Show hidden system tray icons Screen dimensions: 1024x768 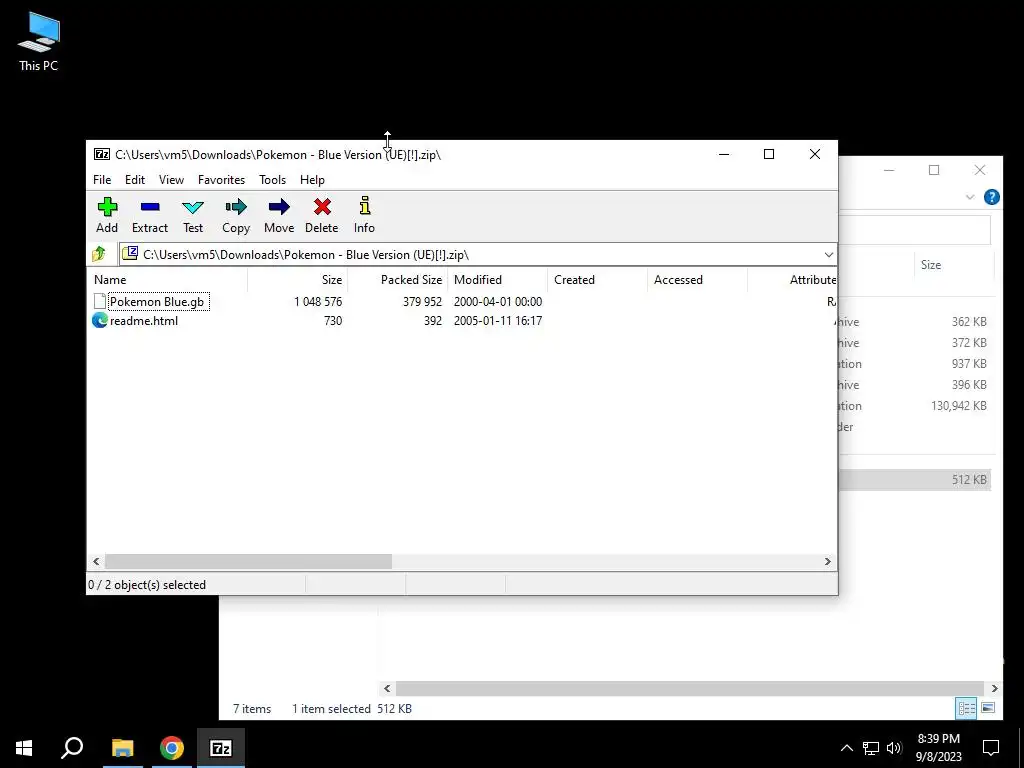[x=846, y=748]
